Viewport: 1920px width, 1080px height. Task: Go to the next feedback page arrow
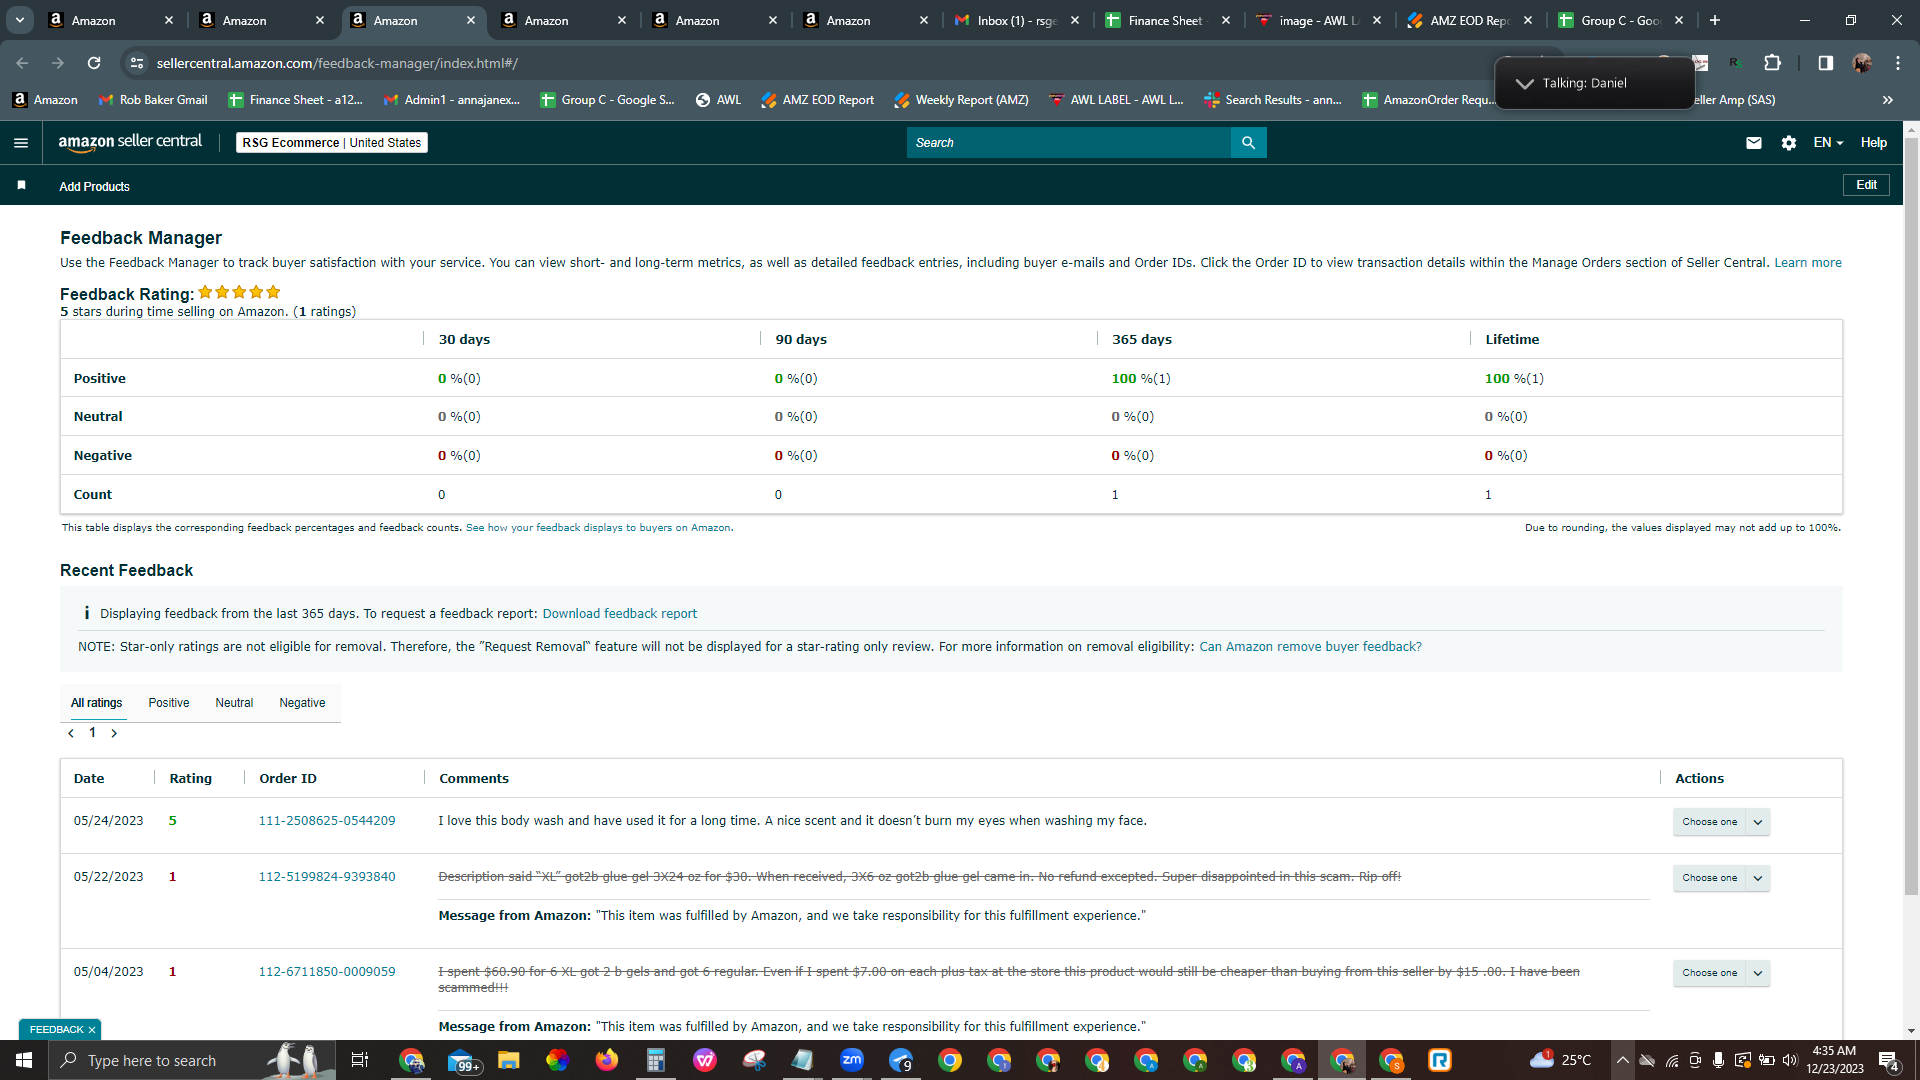[x=114, y=733]
